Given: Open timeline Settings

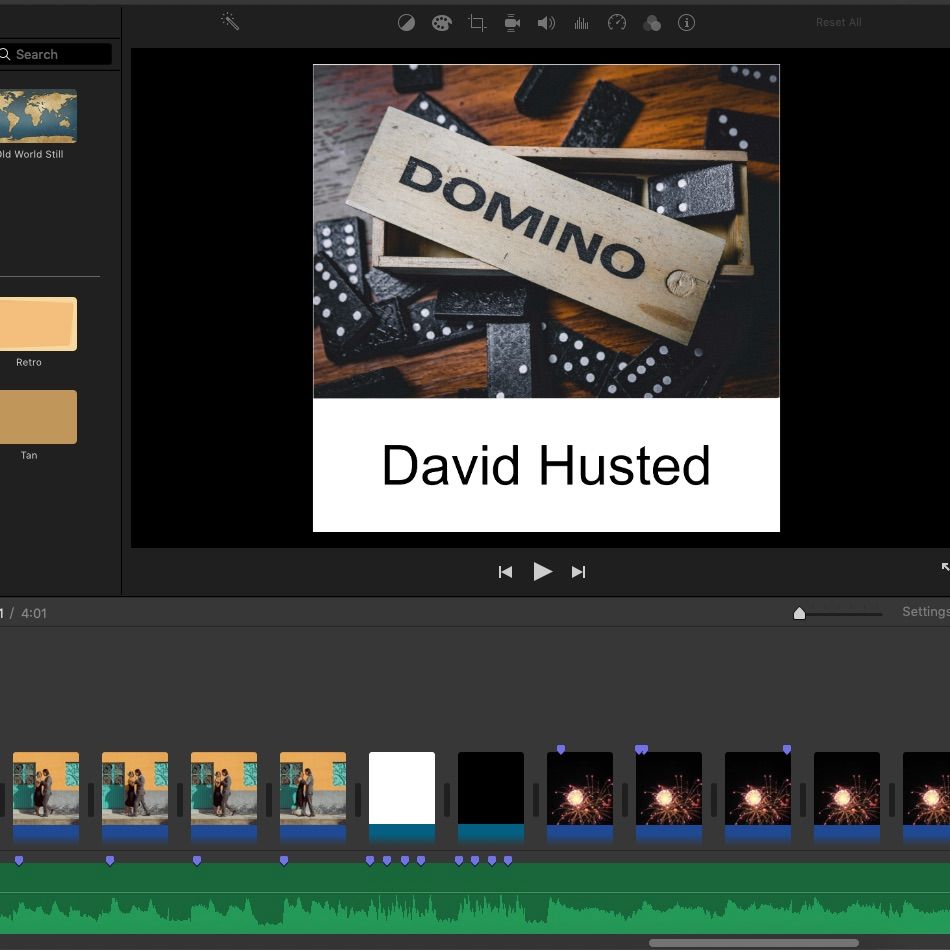Looking at the screenshot, I should pos(924,612).
